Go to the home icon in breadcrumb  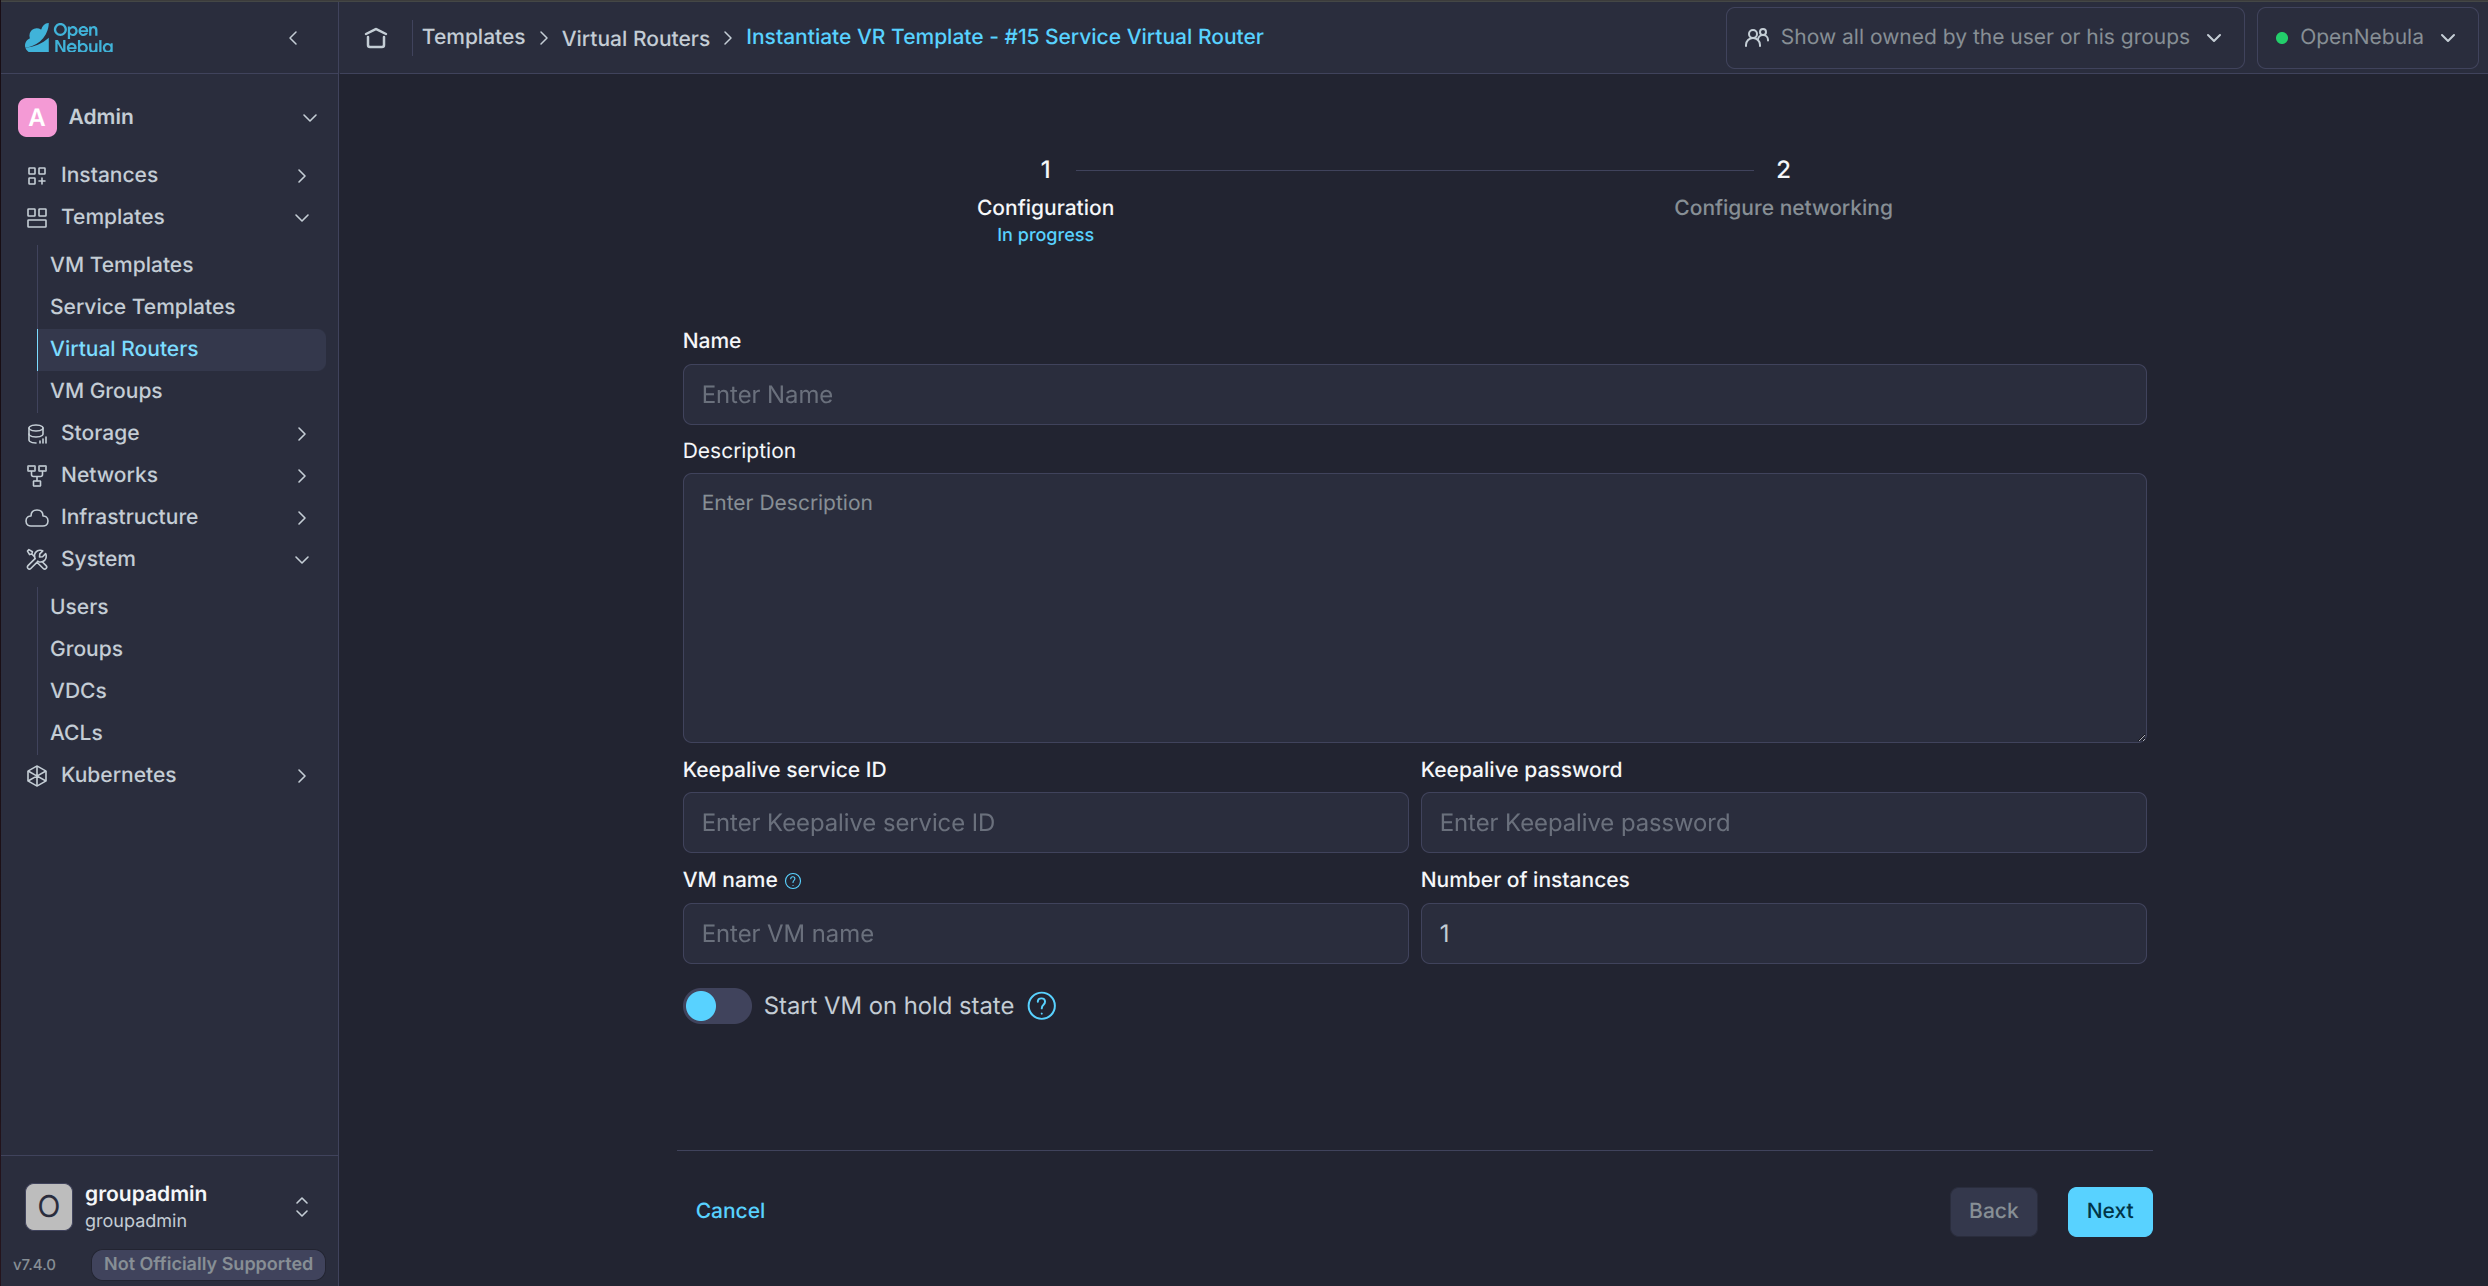(x=376, y=38)
